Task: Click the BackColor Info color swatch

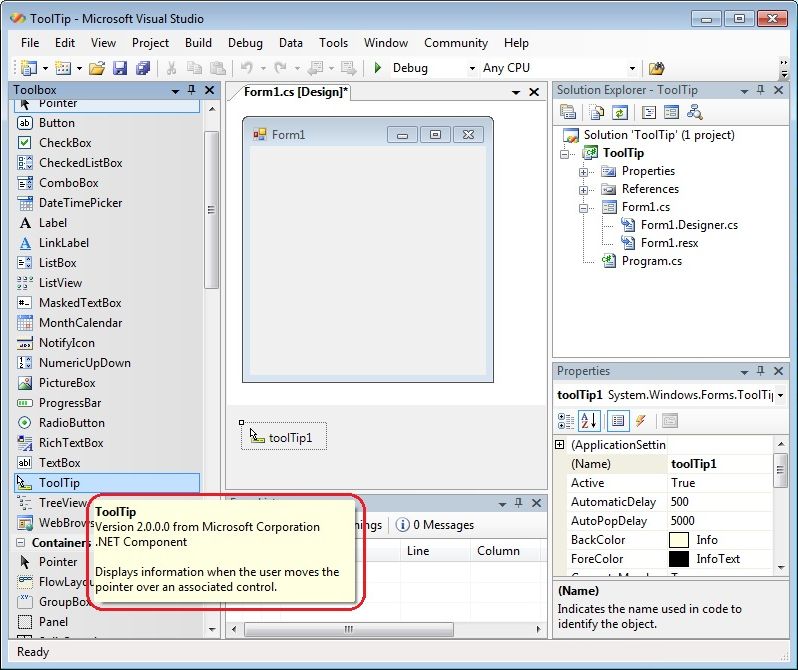Action: point(678,540)
